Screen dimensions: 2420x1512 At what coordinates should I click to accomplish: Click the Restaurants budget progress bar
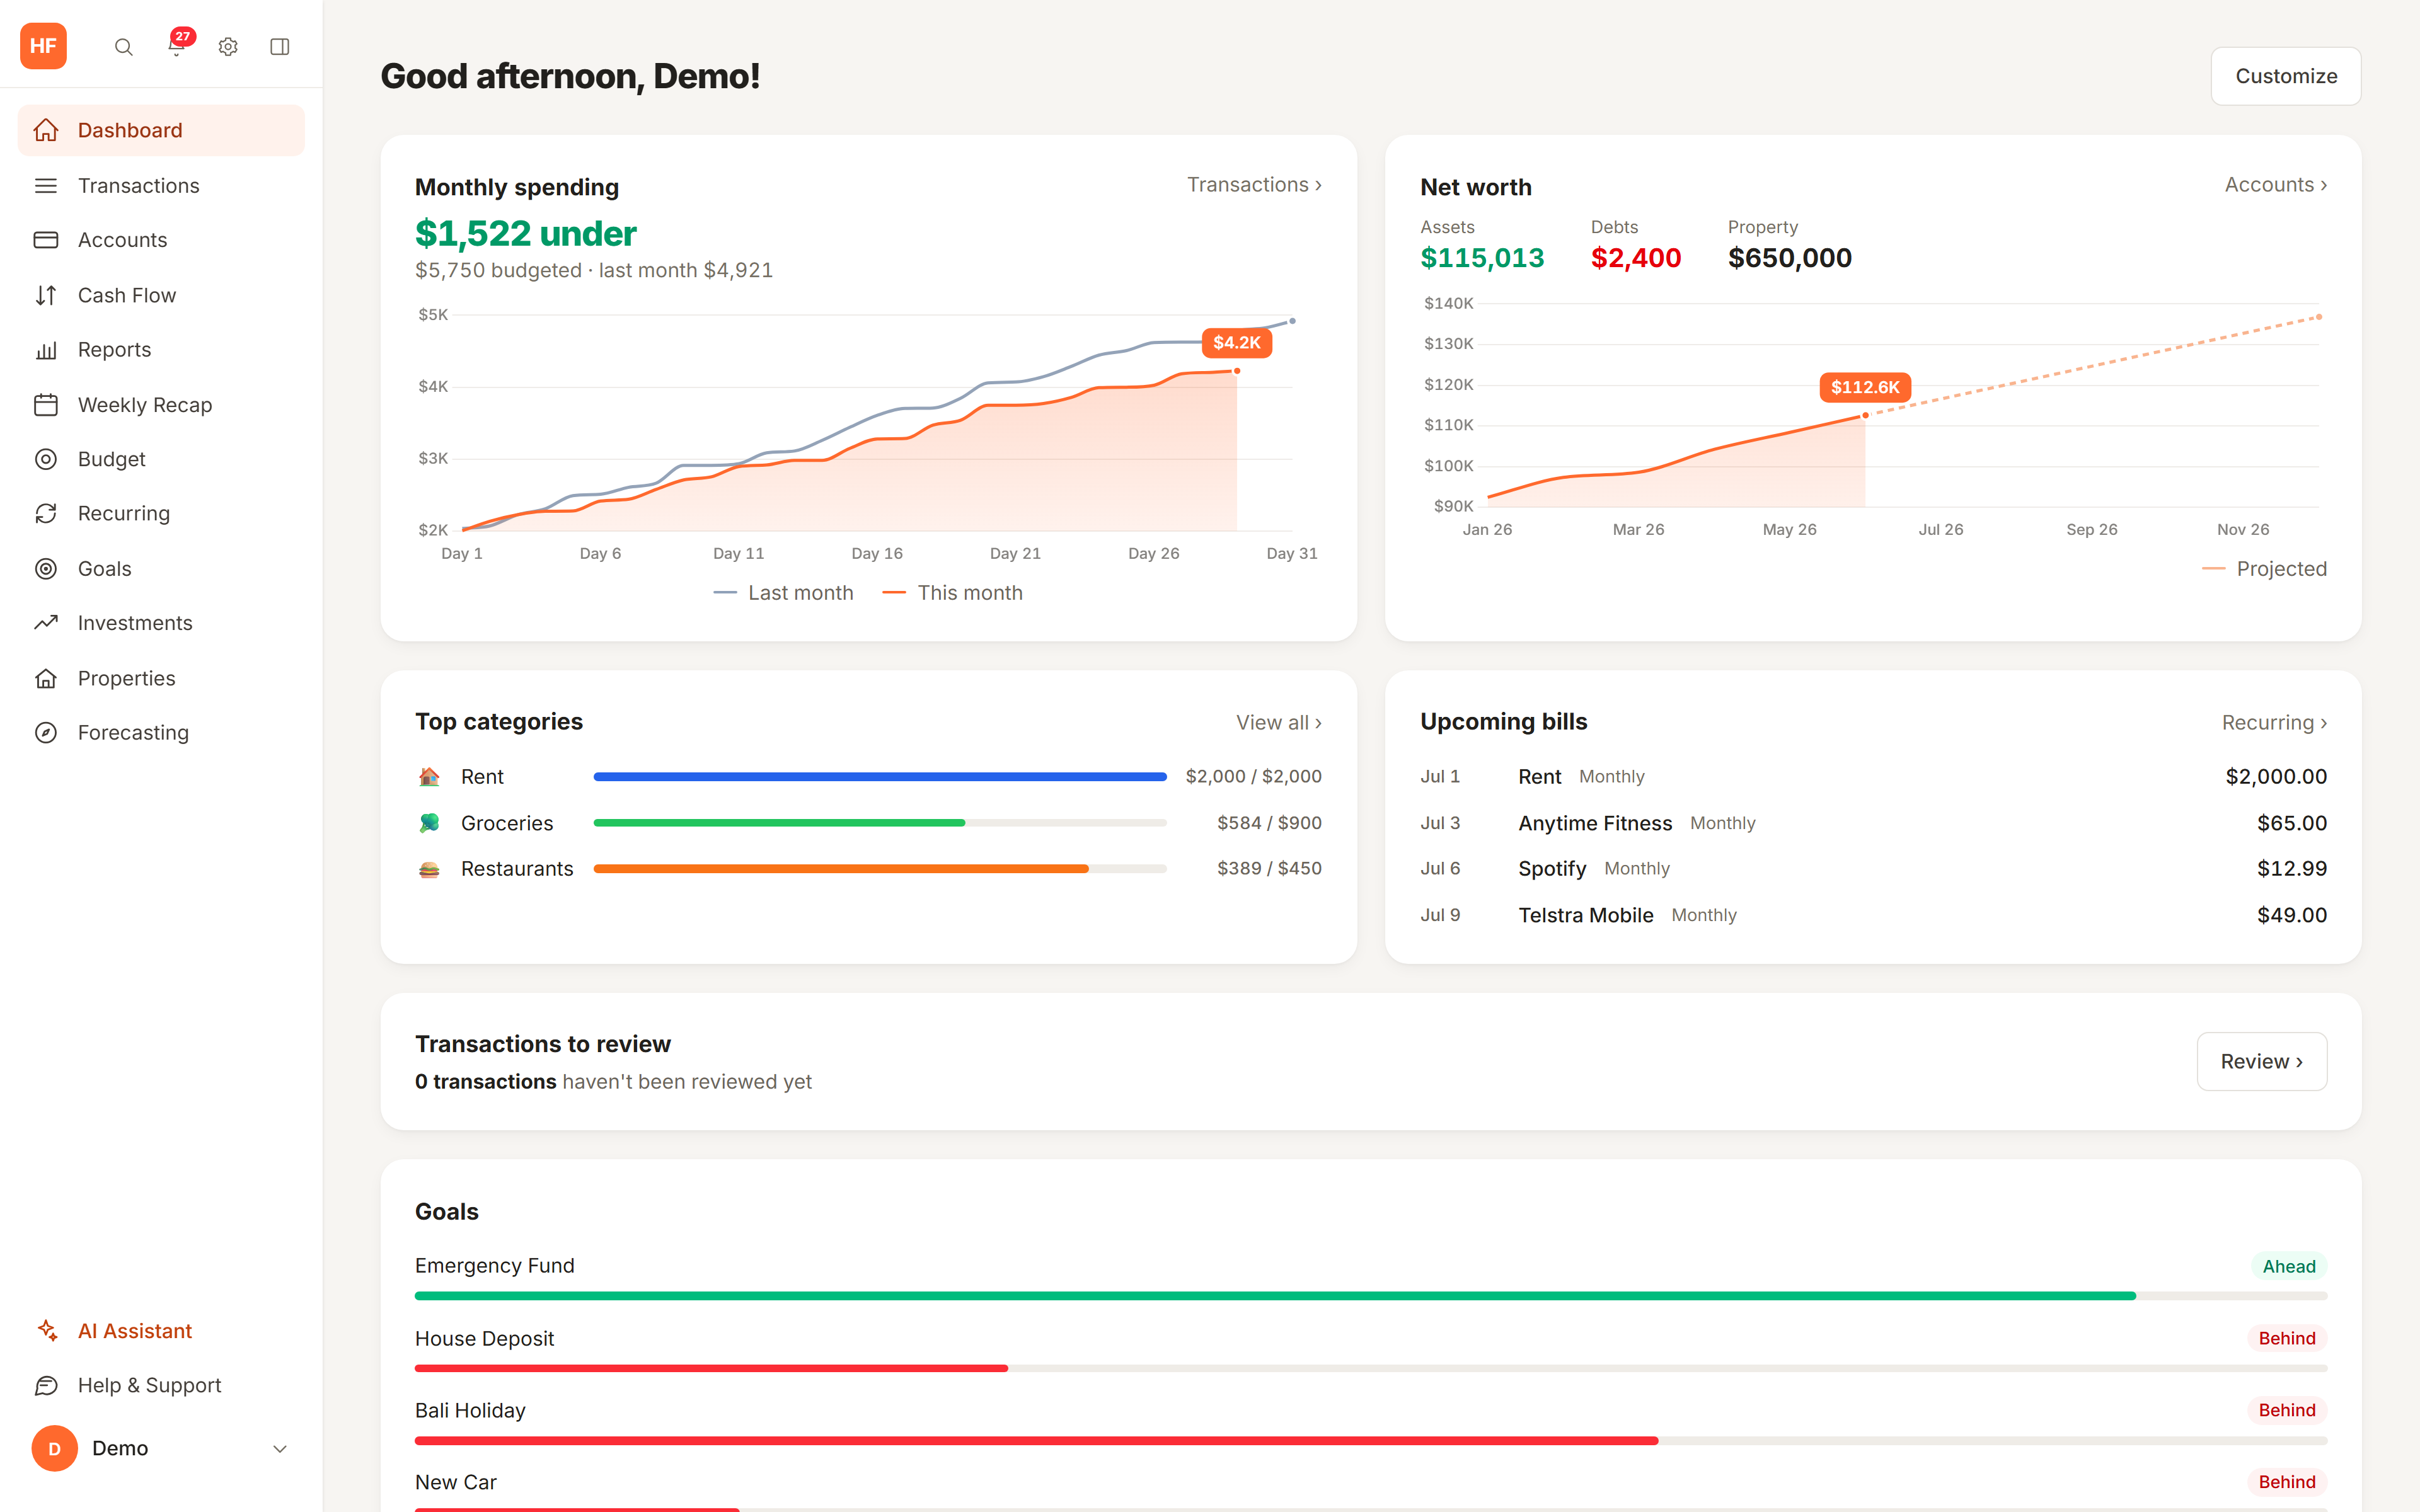click(x=880, y=869)
